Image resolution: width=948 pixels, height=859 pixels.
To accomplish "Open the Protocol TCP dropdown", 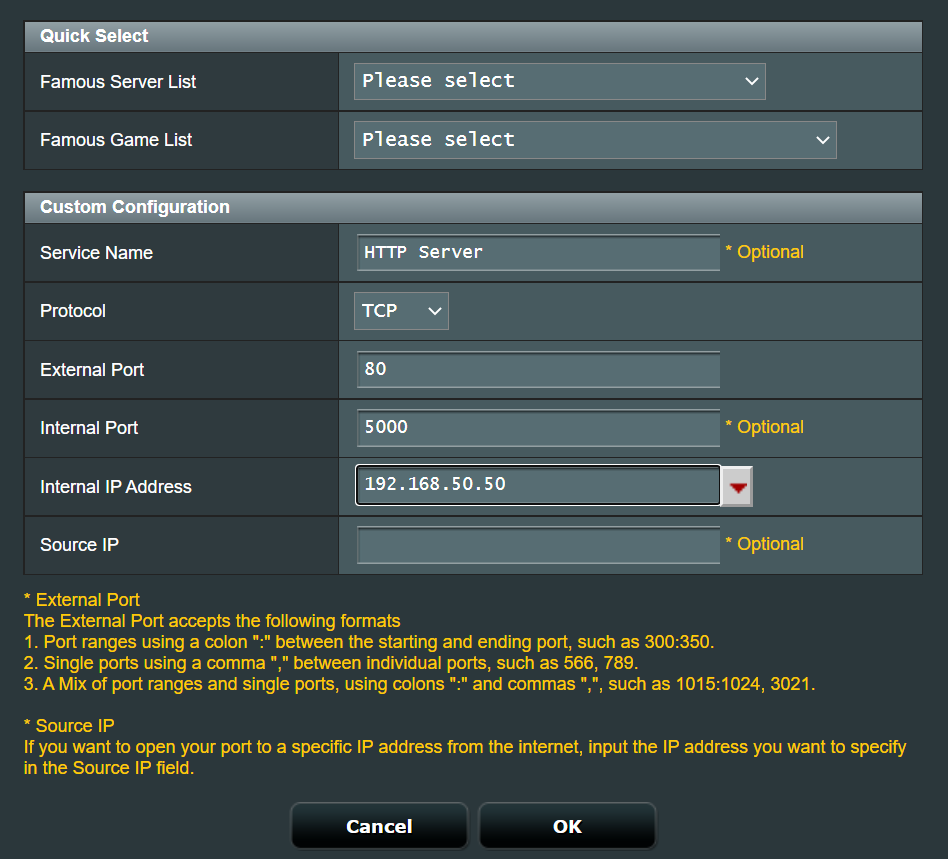I will (x=401, y=311).
